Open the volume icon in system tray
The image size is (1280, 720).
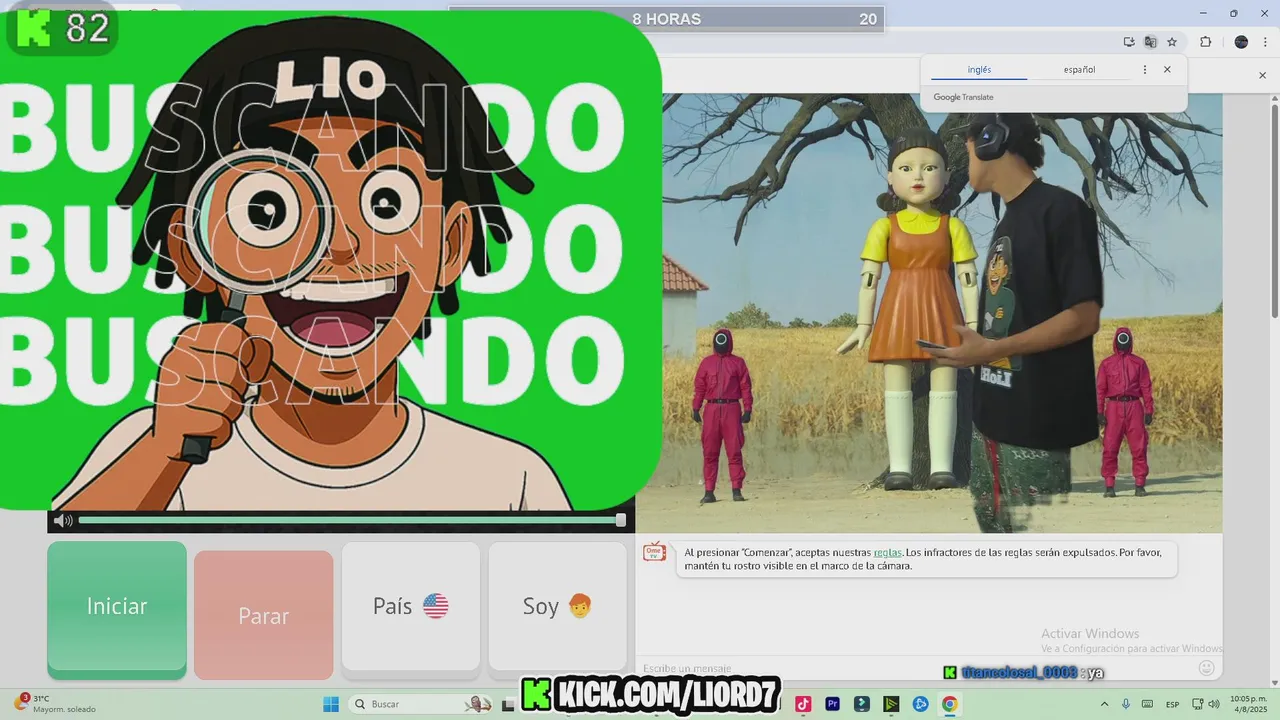(1213, 704)
